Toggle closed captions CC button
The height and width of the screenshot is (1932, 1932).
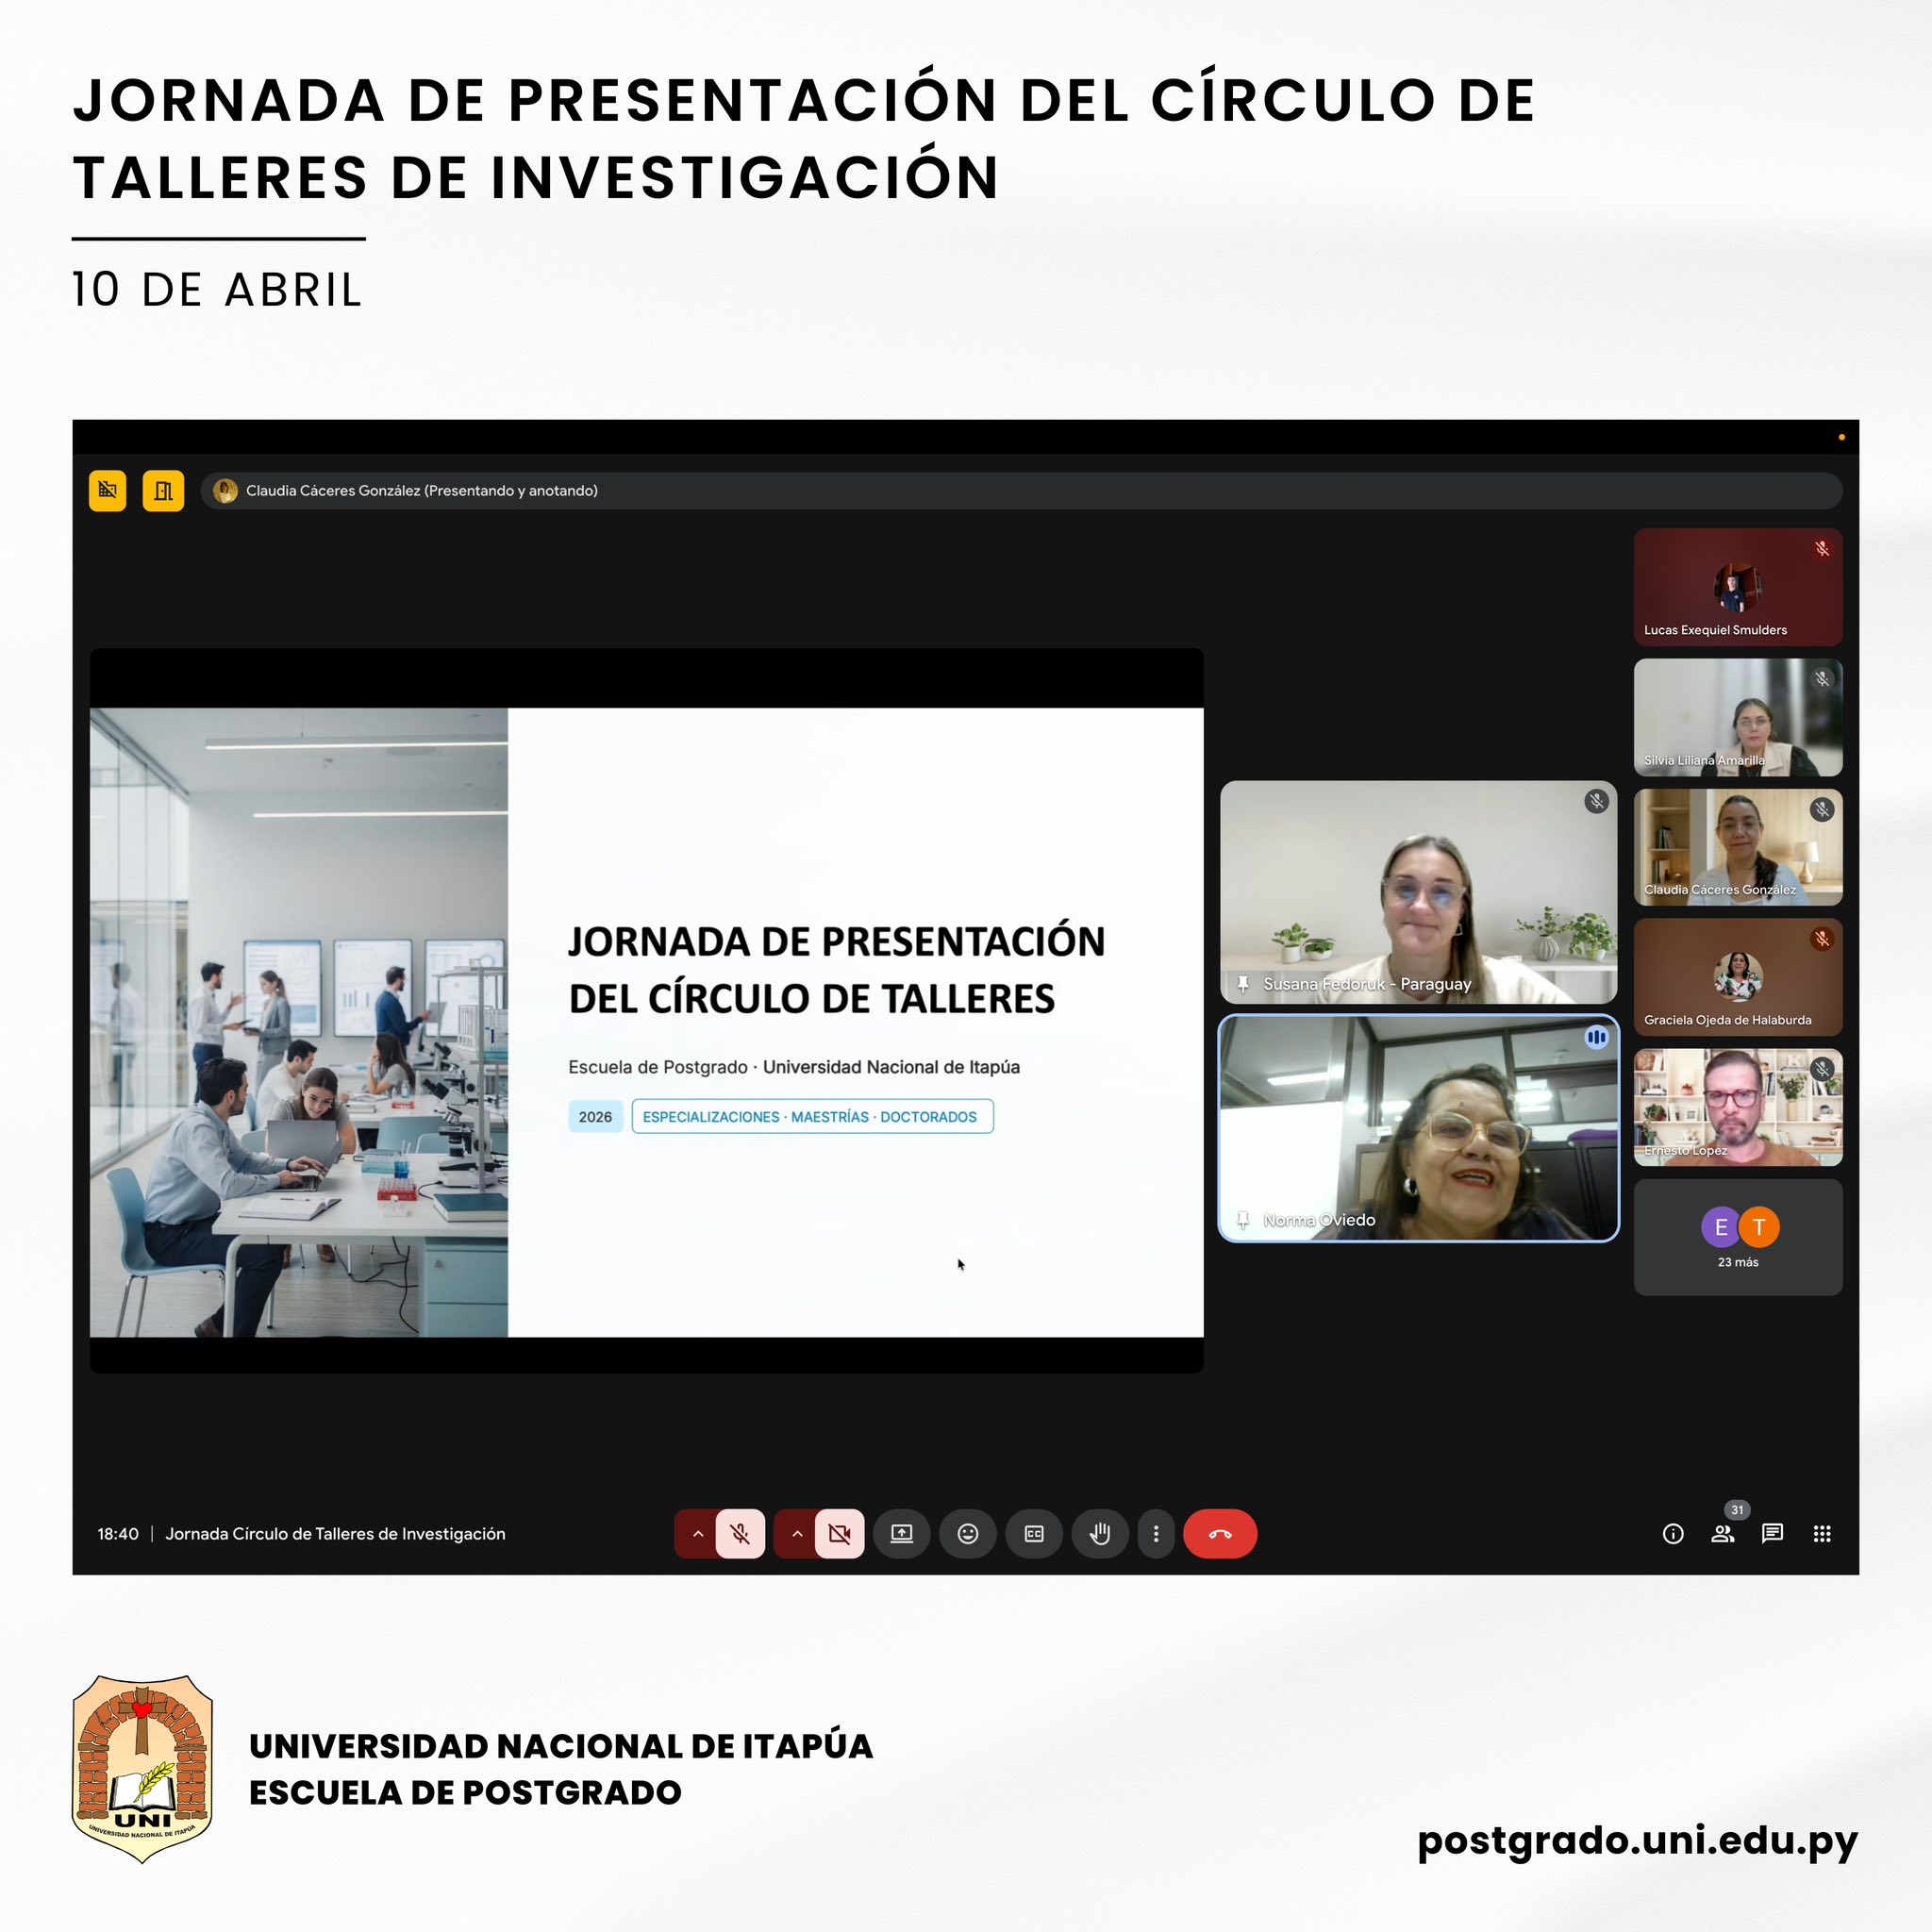pos(1034,1533)
